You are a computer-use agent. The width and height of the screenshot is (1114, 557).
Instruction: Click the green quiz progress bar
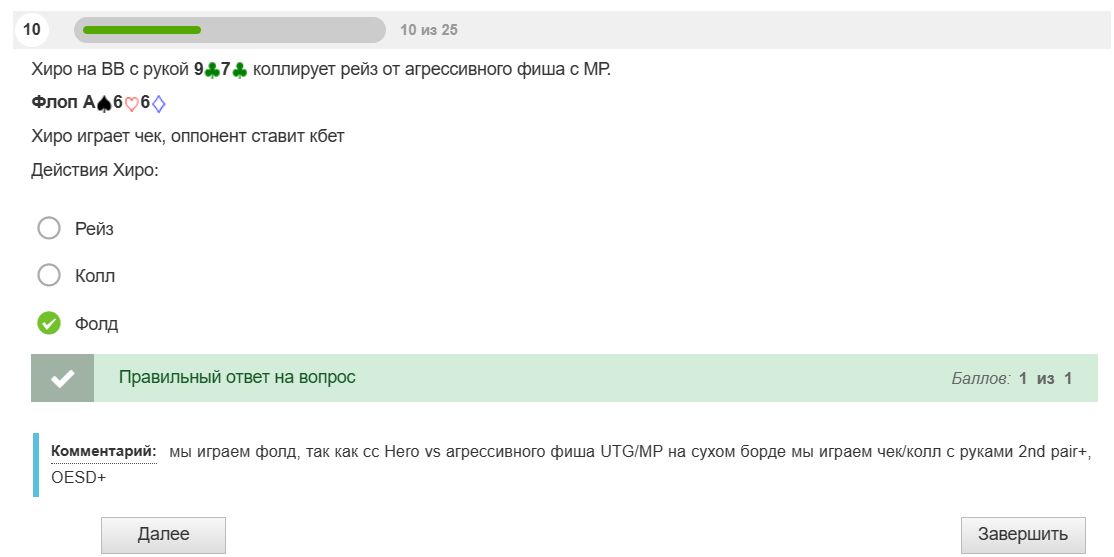click(229, 30)
